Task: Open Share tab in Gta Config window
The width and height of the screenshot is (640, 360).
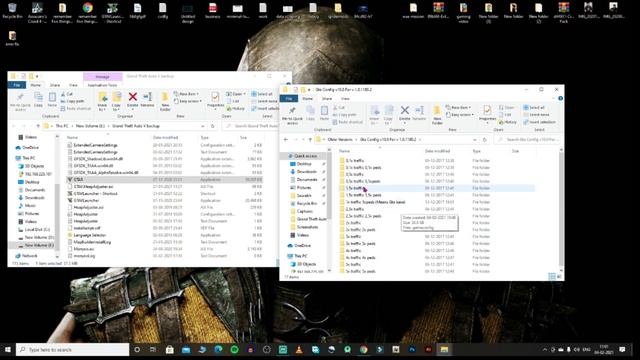Action: coord(327,99)
